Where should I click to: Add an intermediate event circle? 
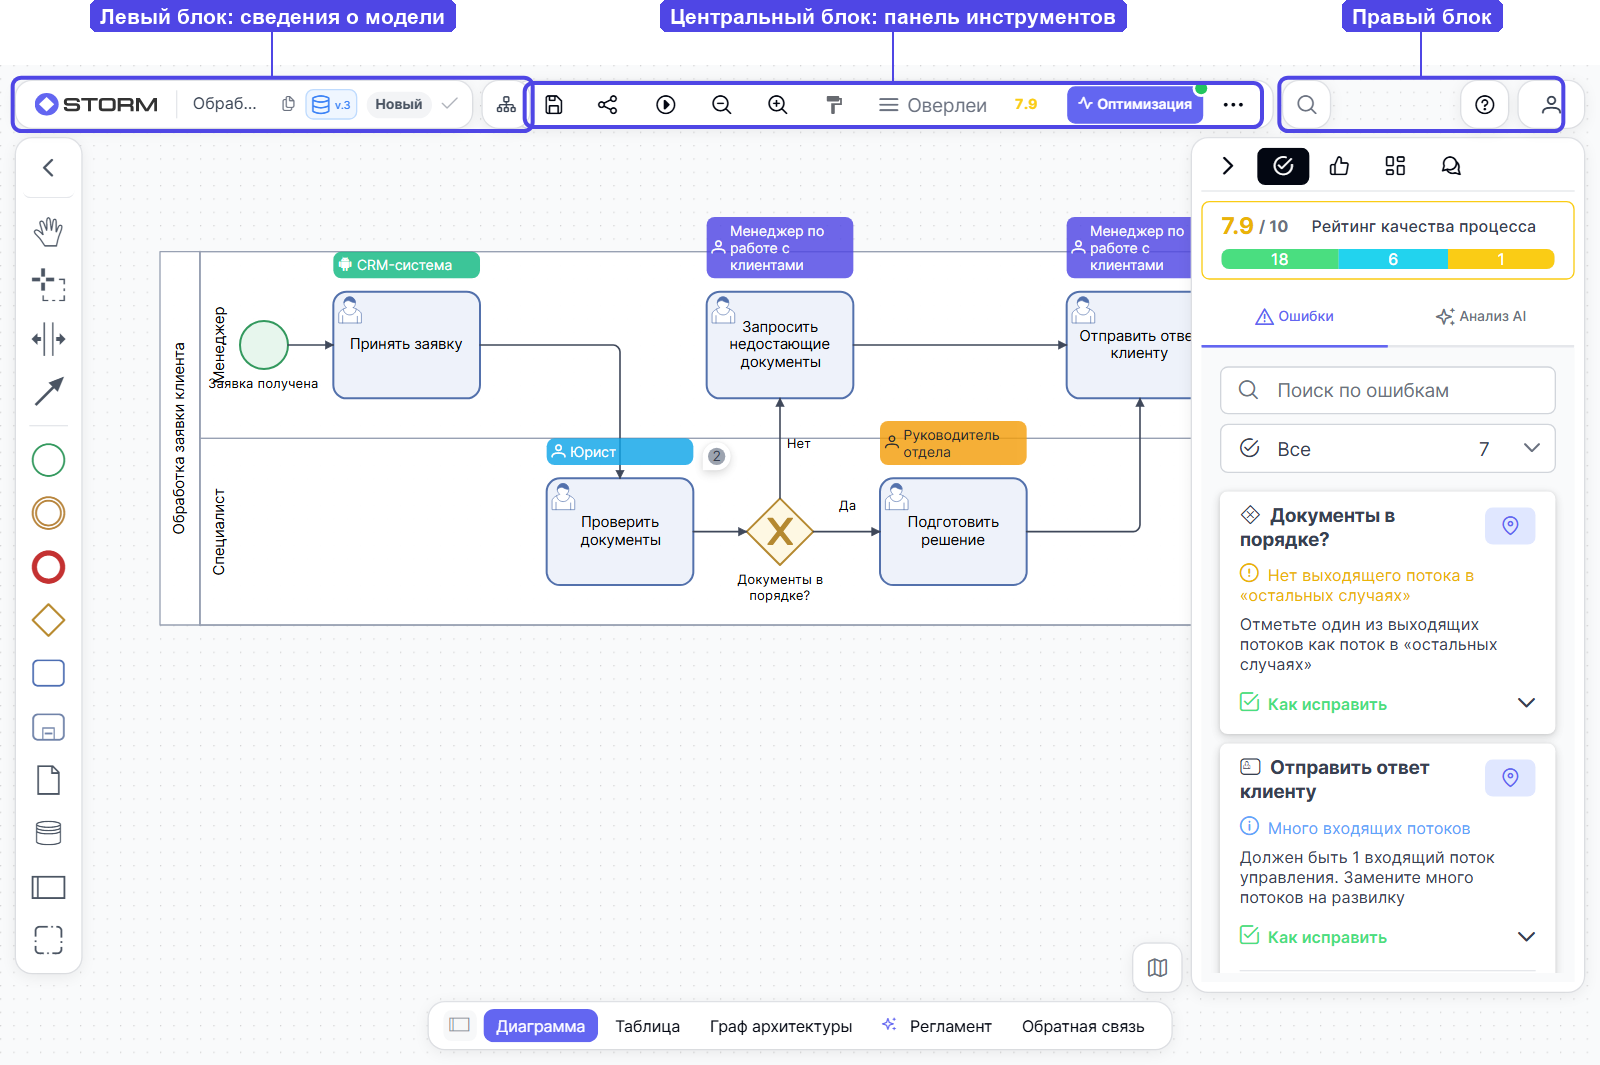coord(48,513)
